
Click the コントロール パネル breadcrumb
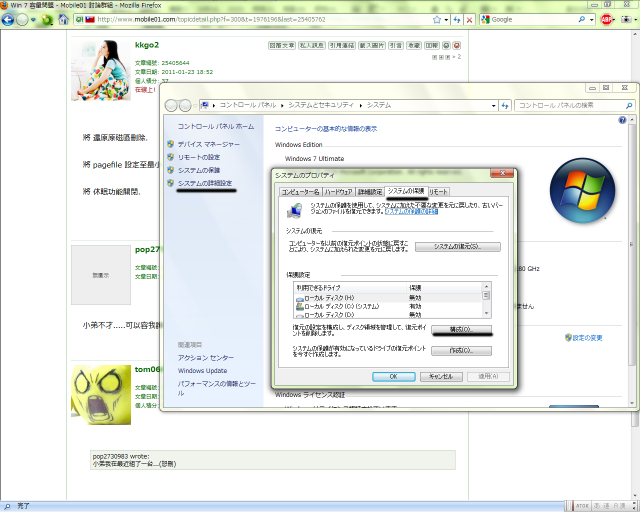(x=248, y=105)
